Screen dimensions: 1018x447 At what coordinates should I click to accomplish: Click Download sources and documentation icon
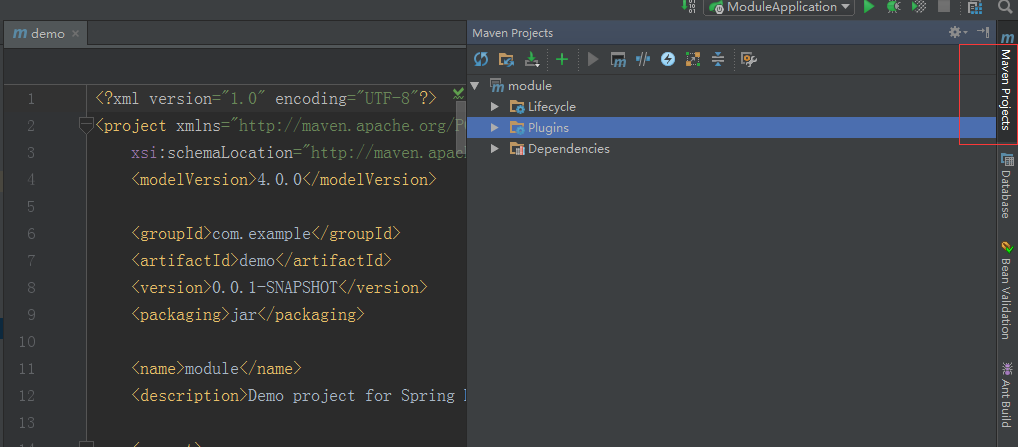pyautogui.click(x=532, y=60)
